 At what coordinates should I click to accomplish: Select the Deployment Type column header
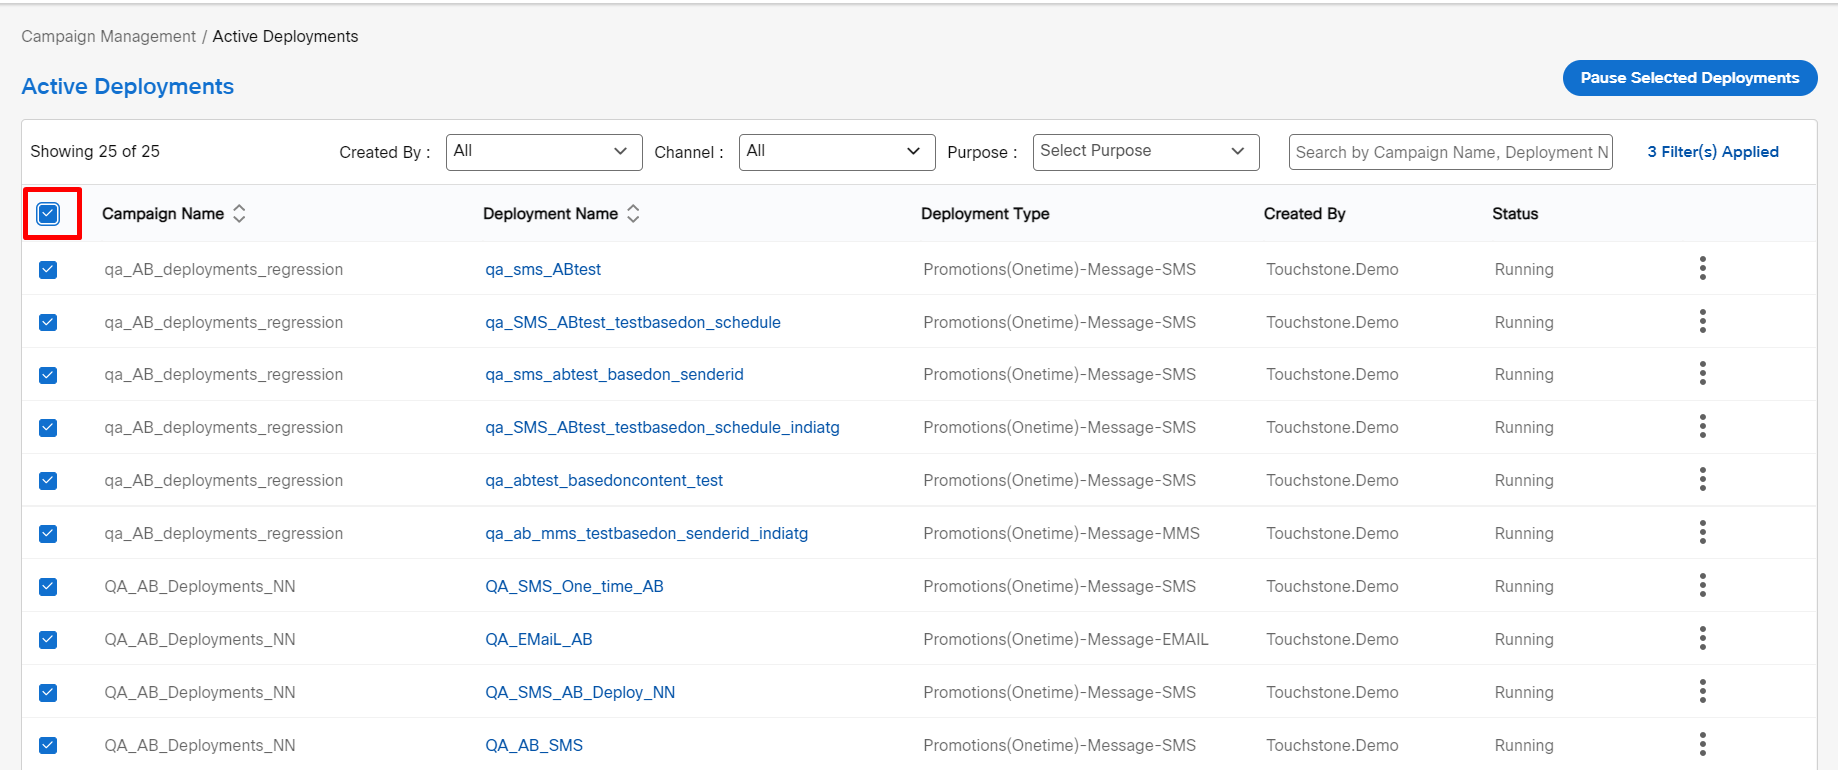point(985,214)
